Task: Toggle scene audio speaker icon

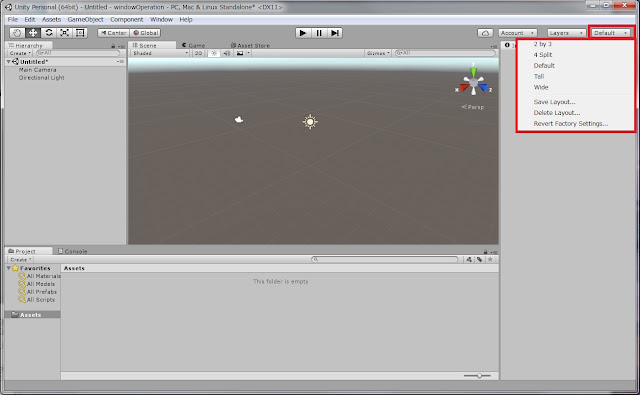Action: click(x=227, y=53)
